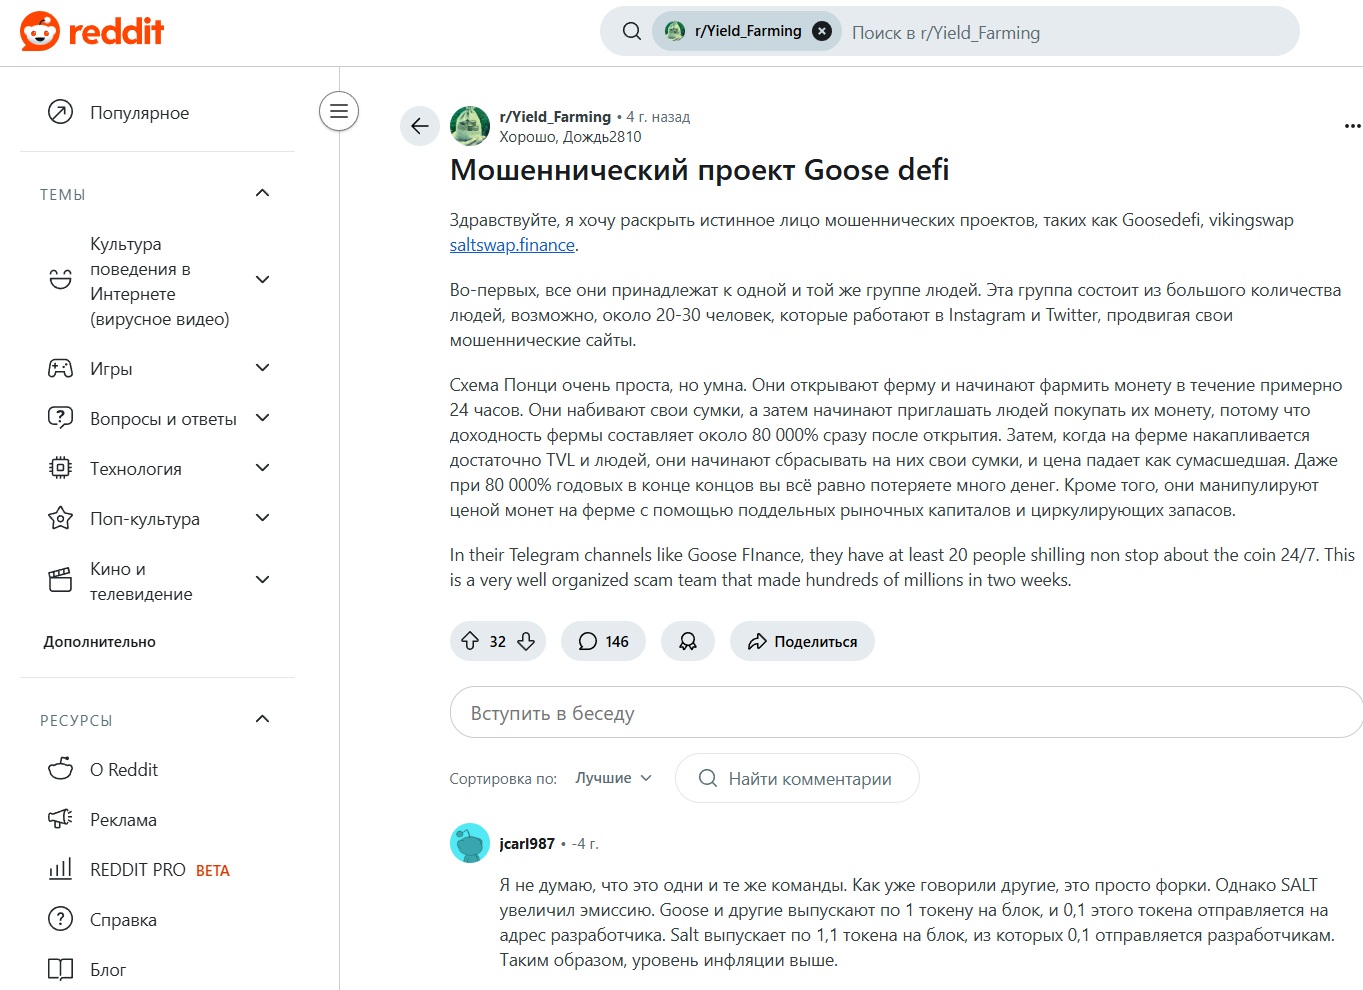Upvote the Goose defi post
The height and width of the screenshot is (990, 1363).
(x=470, y=641)
